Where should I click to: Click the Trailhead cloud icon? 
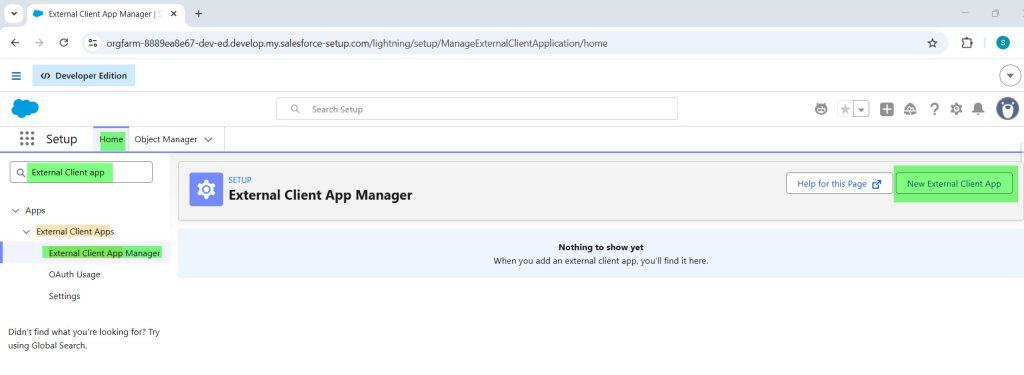(x=910, y=109)
